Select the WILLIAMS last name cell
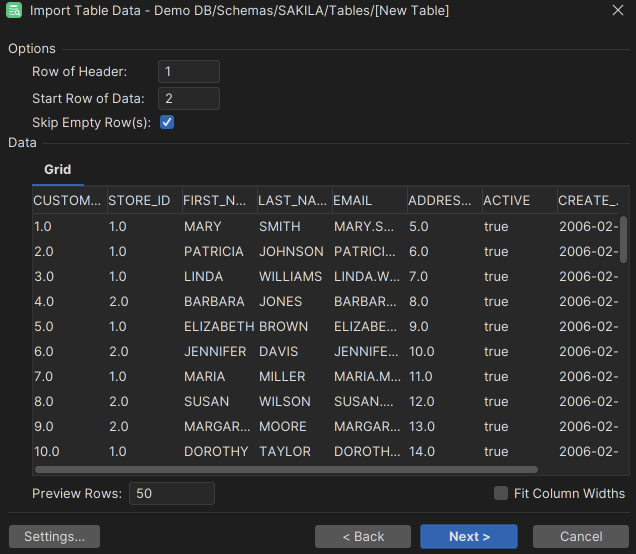The height and width of the screenshot is (554, 636). (291, 276)
